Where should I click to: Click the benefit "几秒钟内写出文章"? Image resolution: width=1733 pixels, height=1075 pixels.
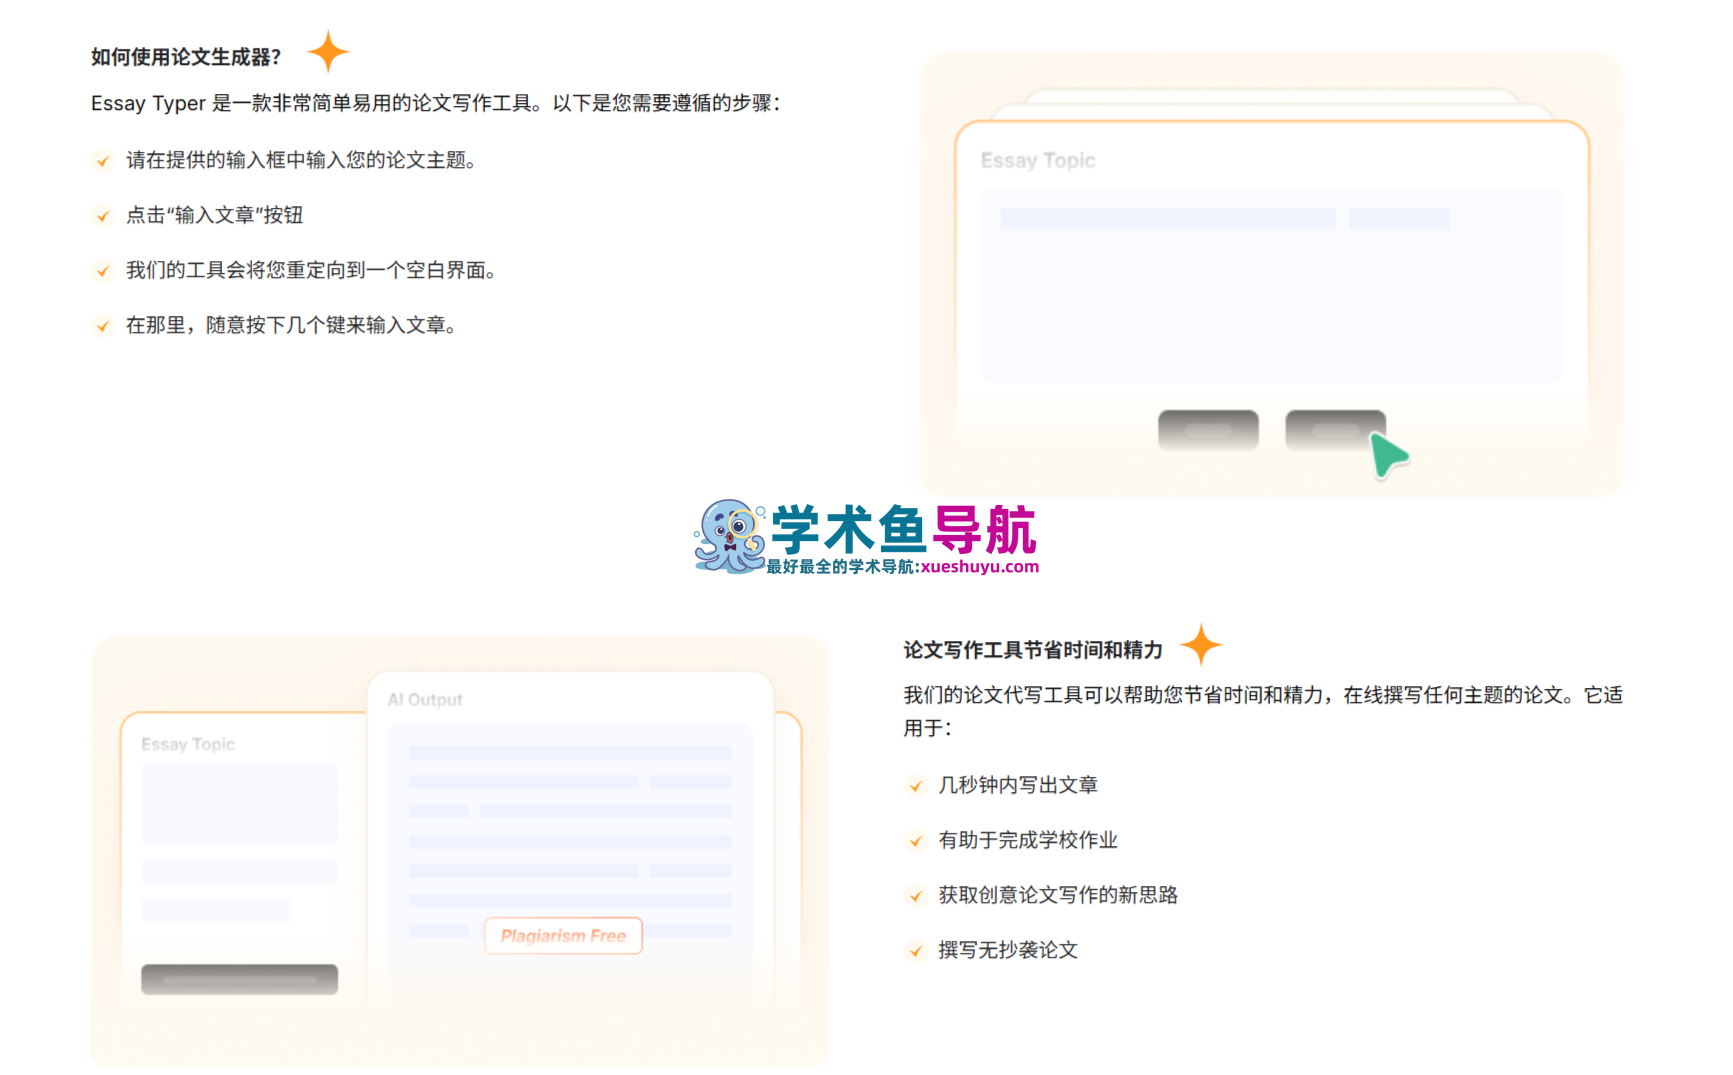(x=1018, y=785)
